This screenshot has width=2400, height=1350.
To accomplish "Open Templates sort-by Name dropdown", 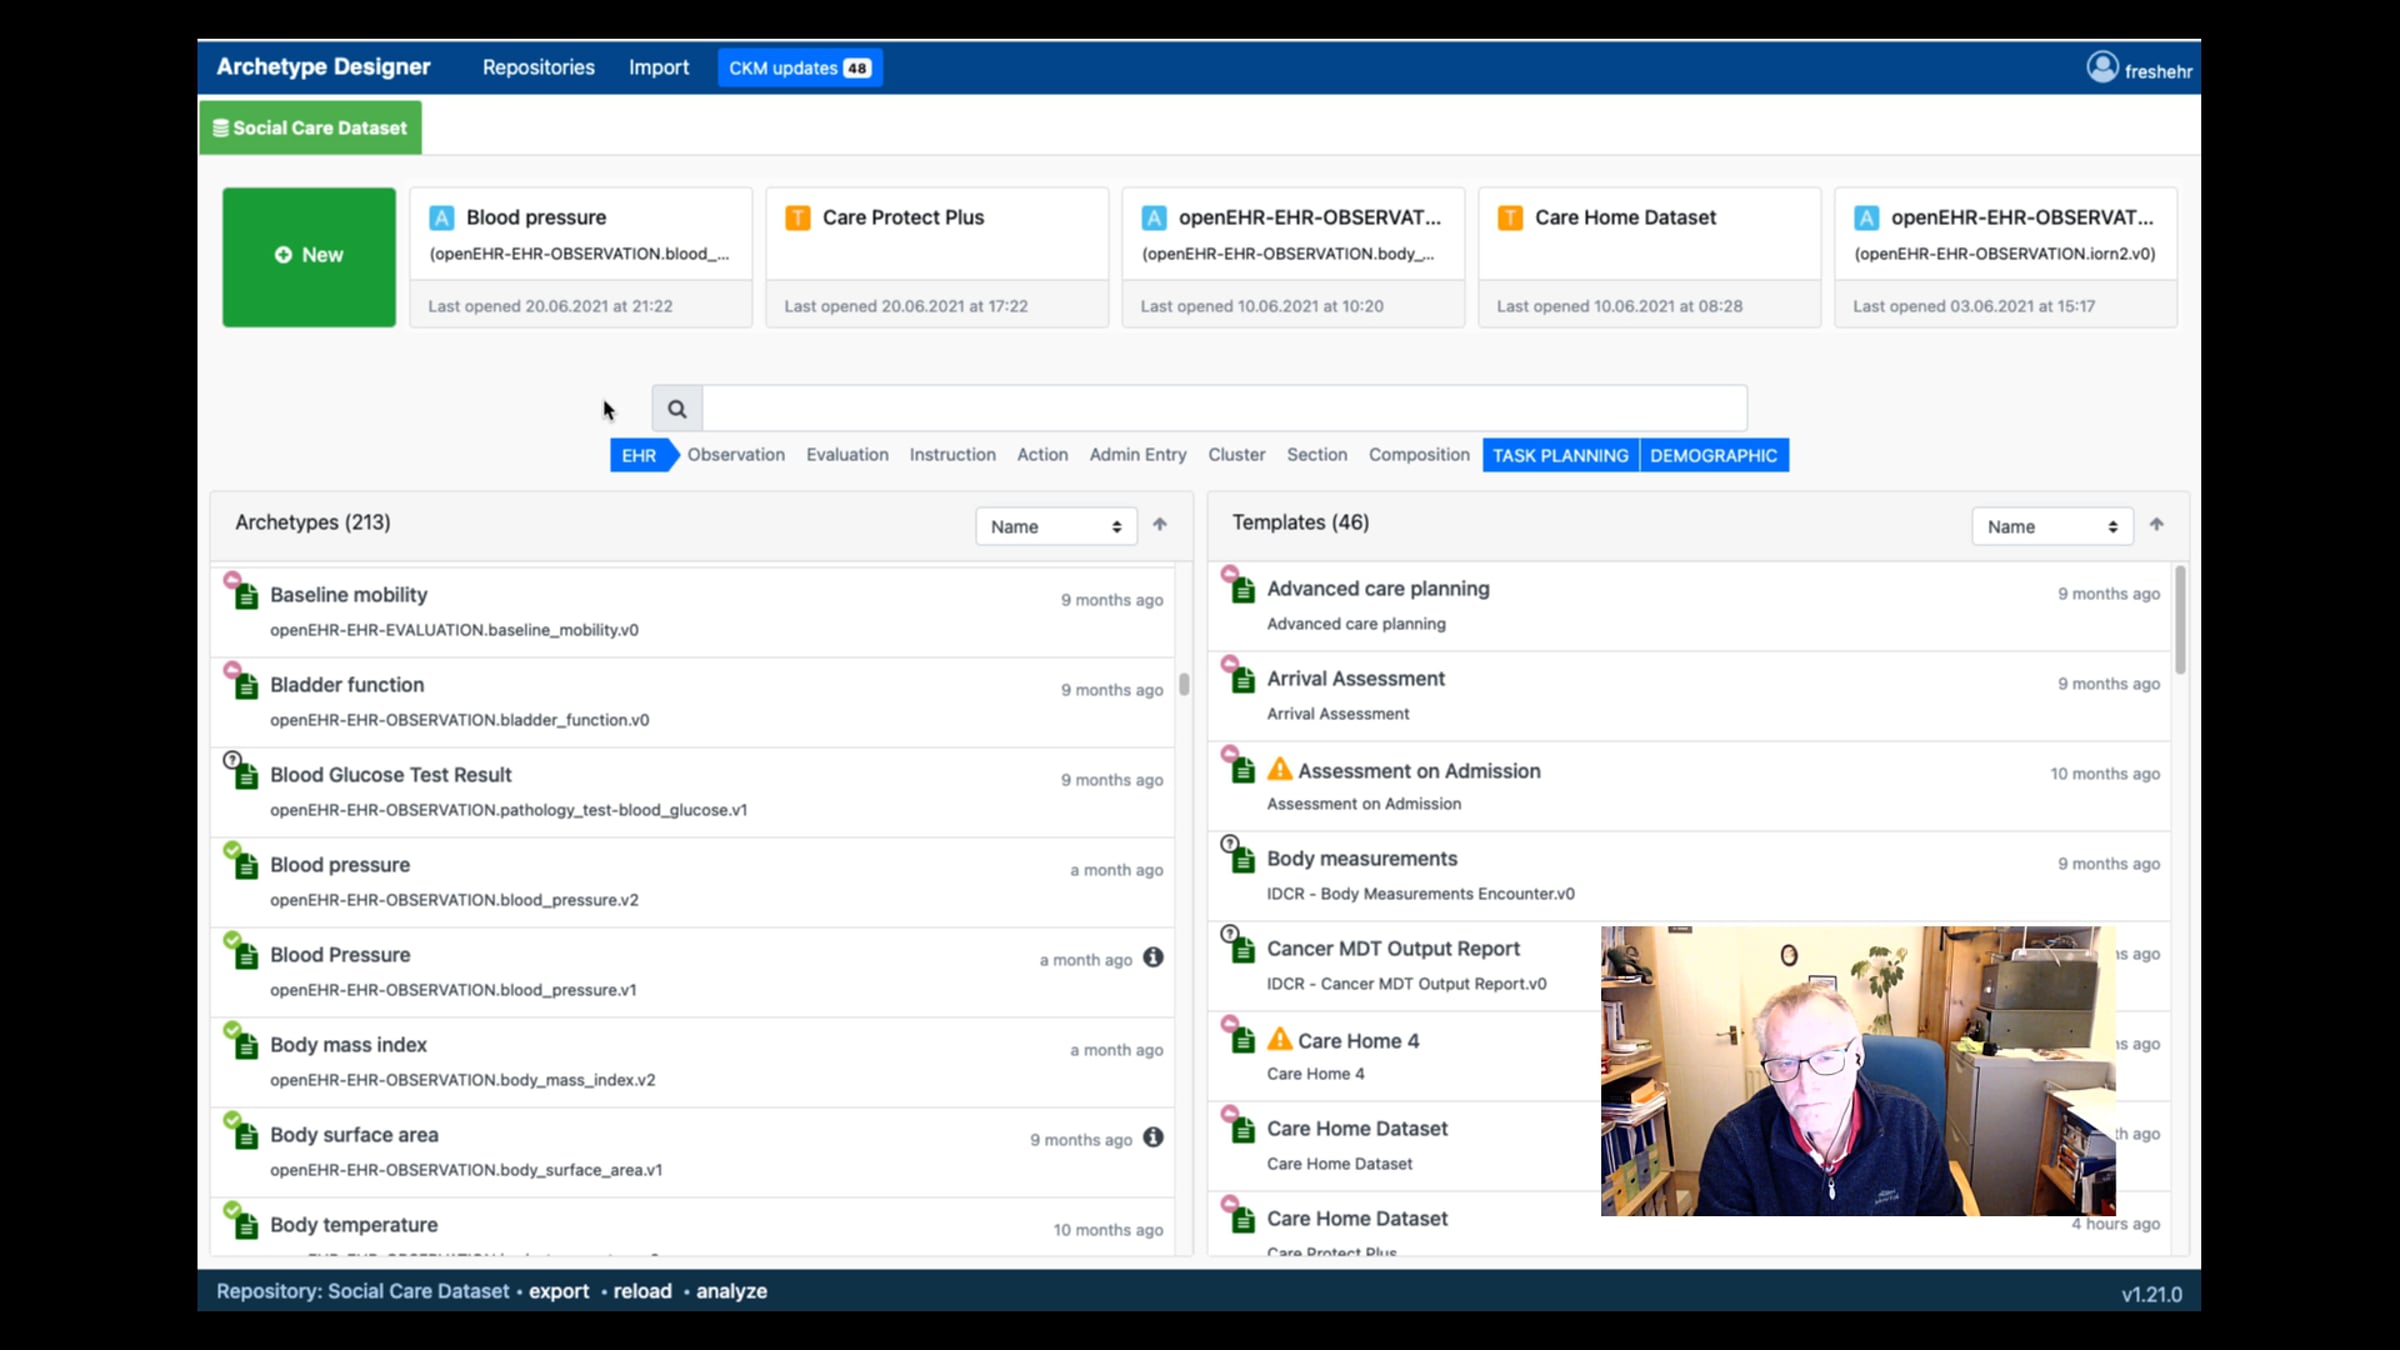I will (x=2052, y=527).
